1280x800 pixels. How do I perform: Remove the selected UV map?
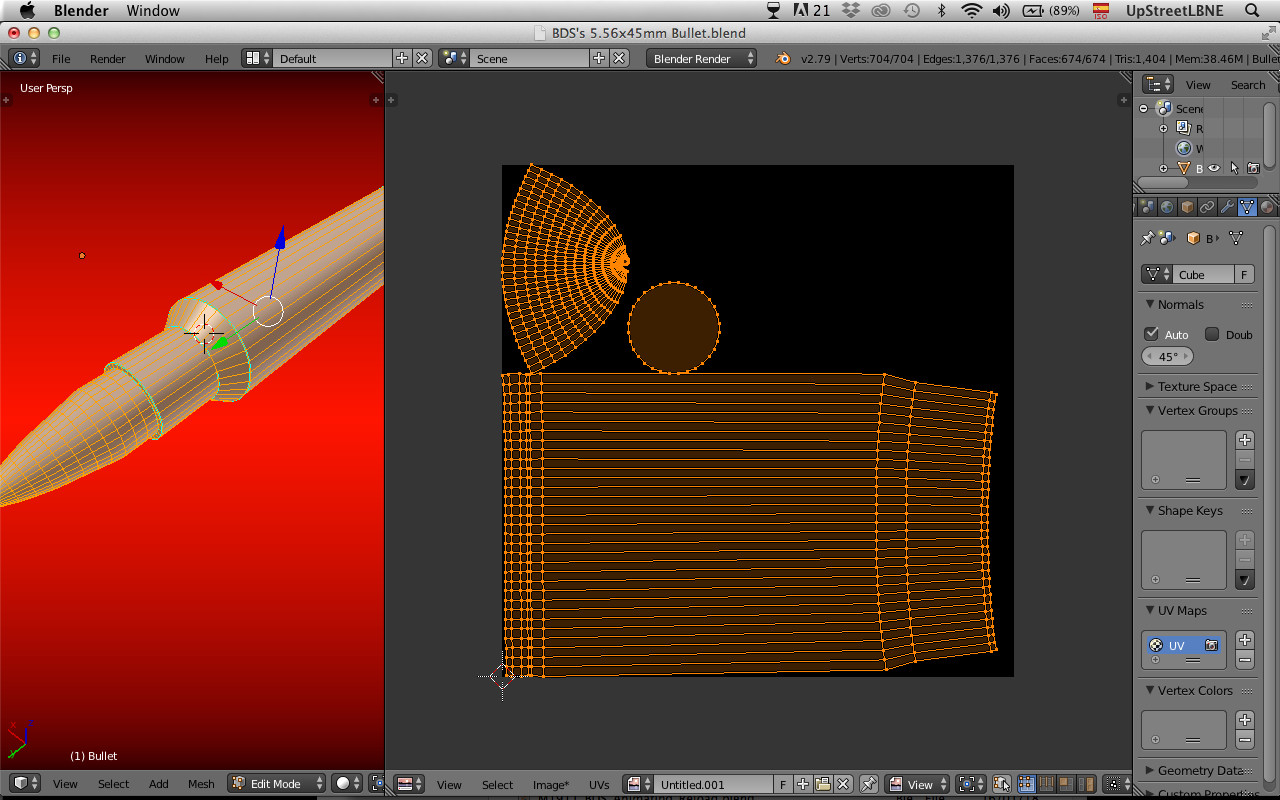[x=1244, y=660]
